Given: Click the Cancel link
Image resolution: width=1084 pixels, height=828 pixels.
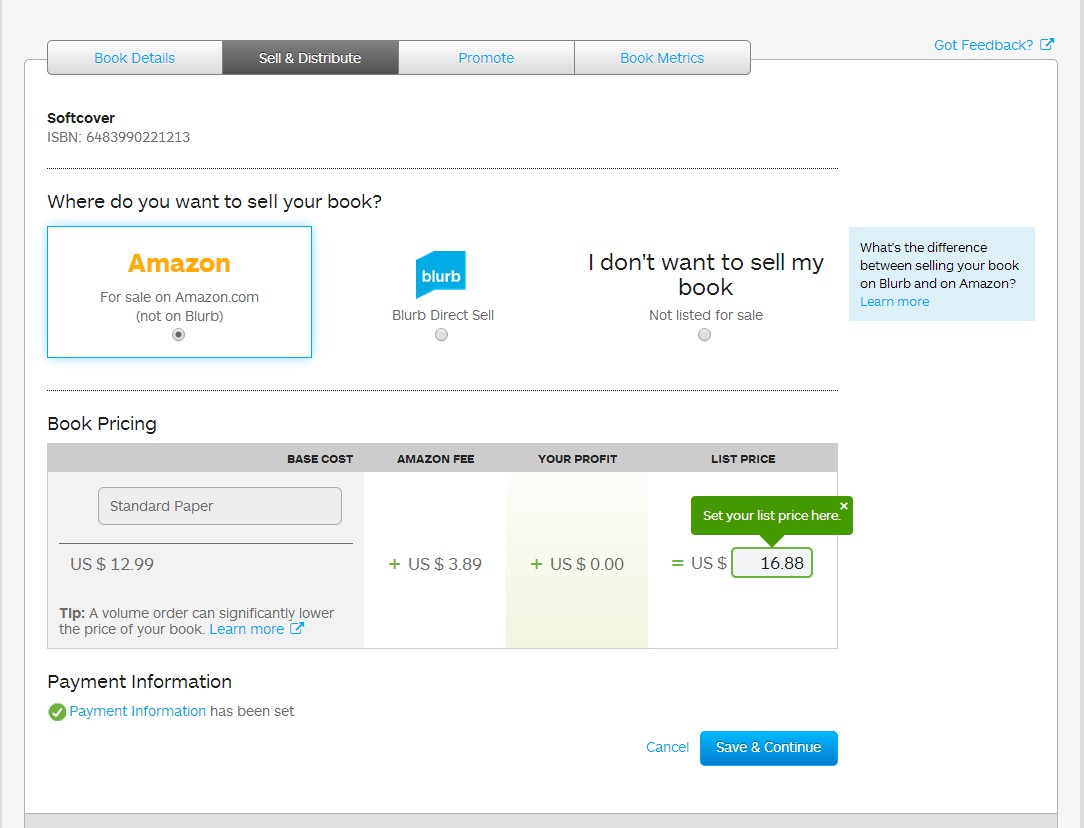Looking at the screenshot, I should point(667,747).
